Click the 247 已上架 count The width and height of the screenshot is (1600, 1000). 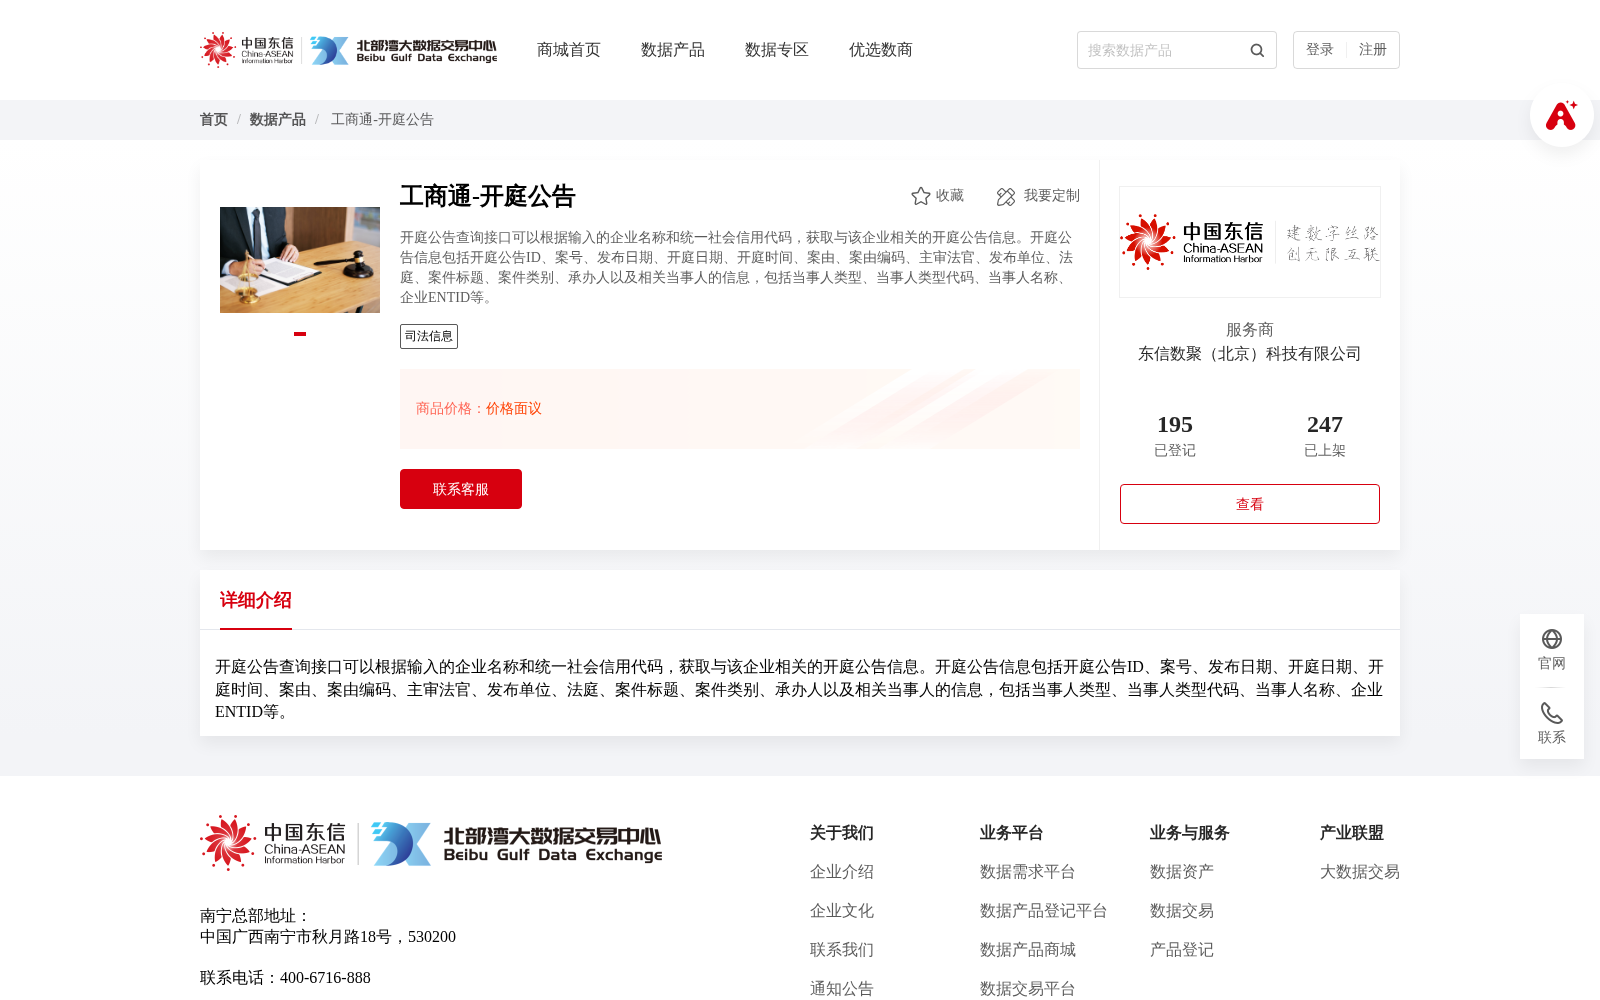click(x=1325, y=436)
